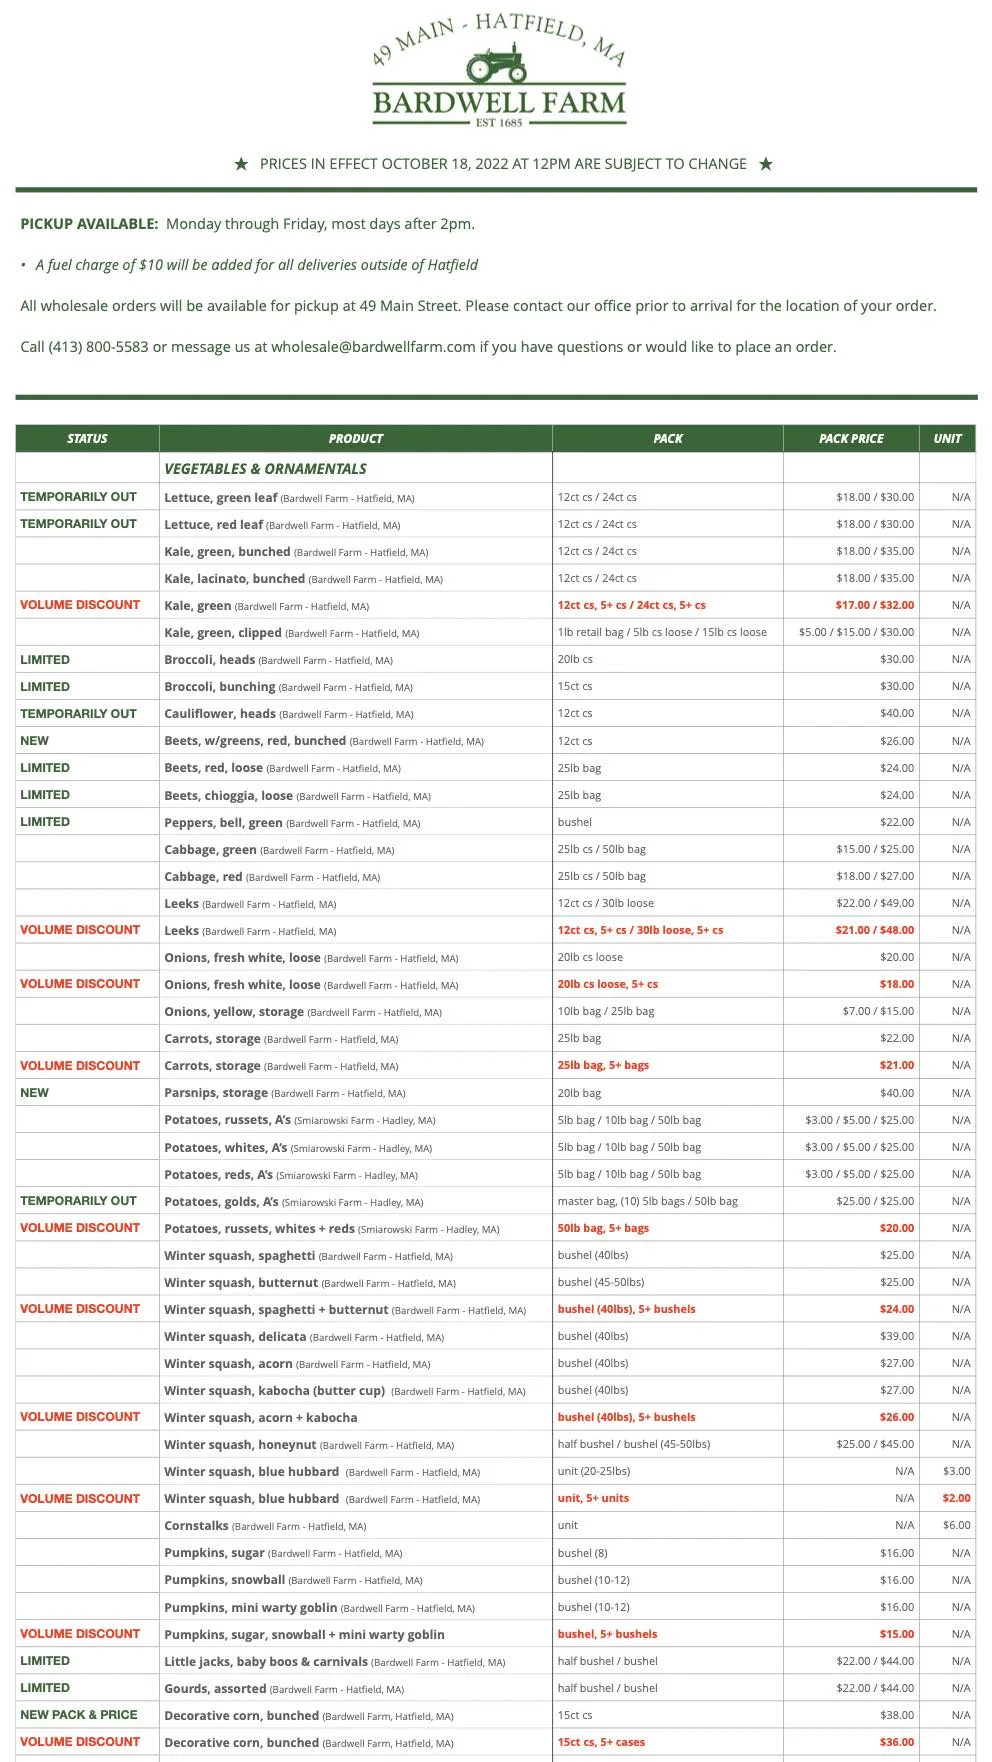Click Winter squash, butternut product name

point(241,1282)
